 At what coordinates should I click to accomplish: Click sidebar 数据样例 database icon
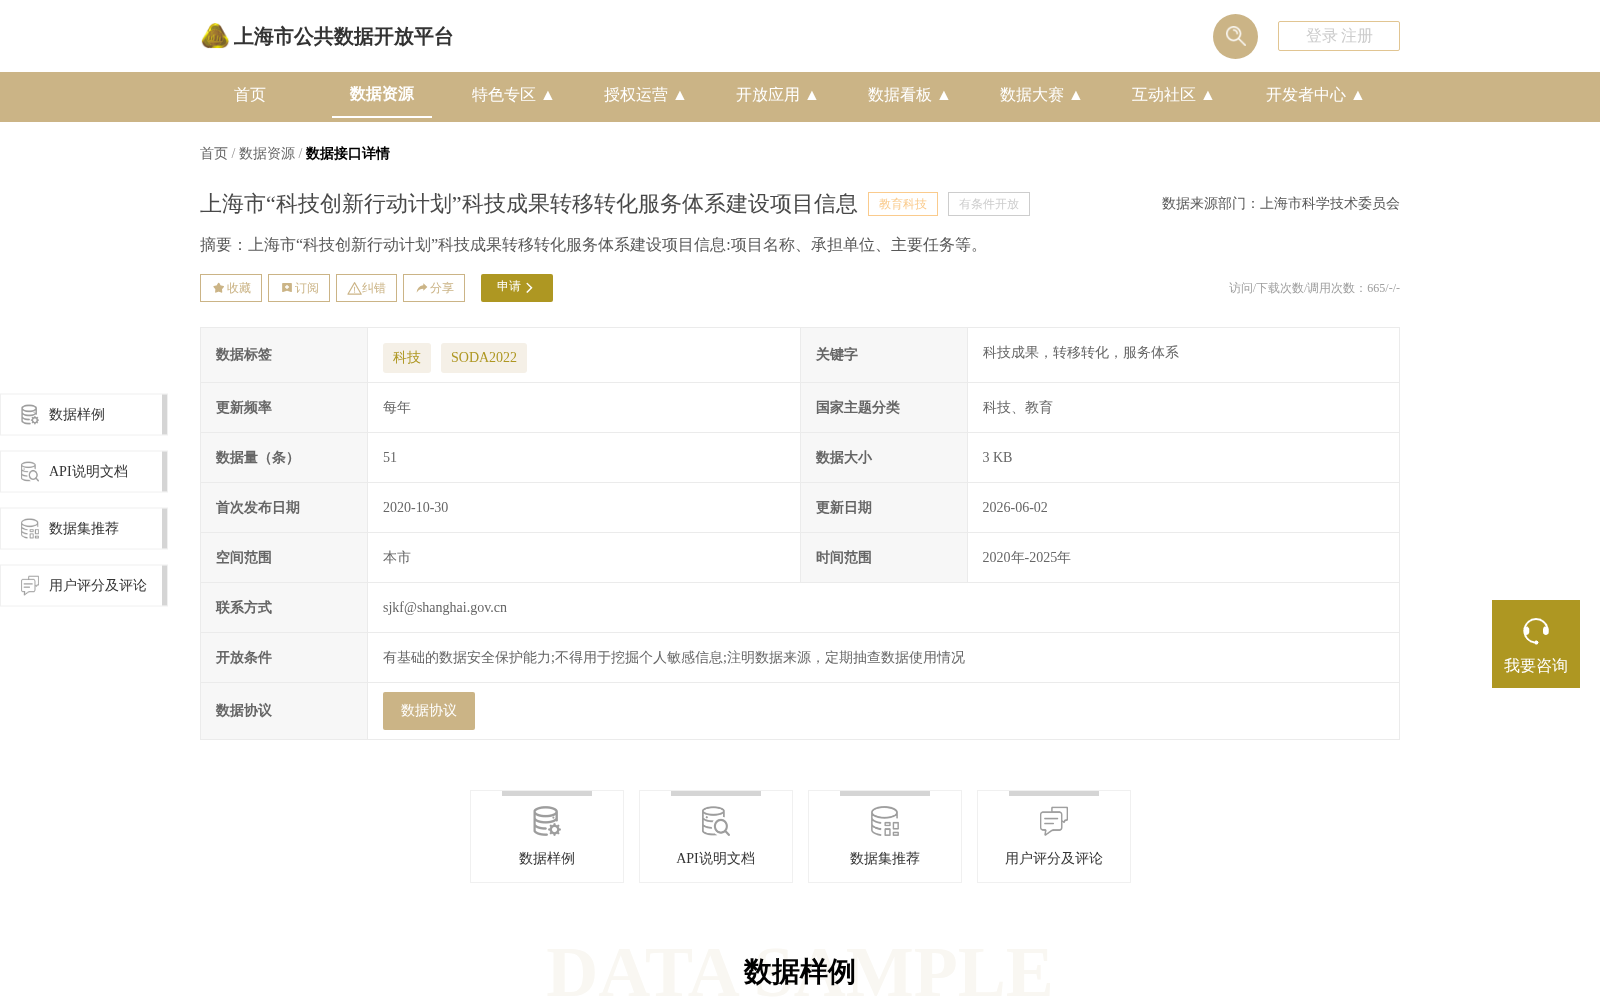pos(30,414)
